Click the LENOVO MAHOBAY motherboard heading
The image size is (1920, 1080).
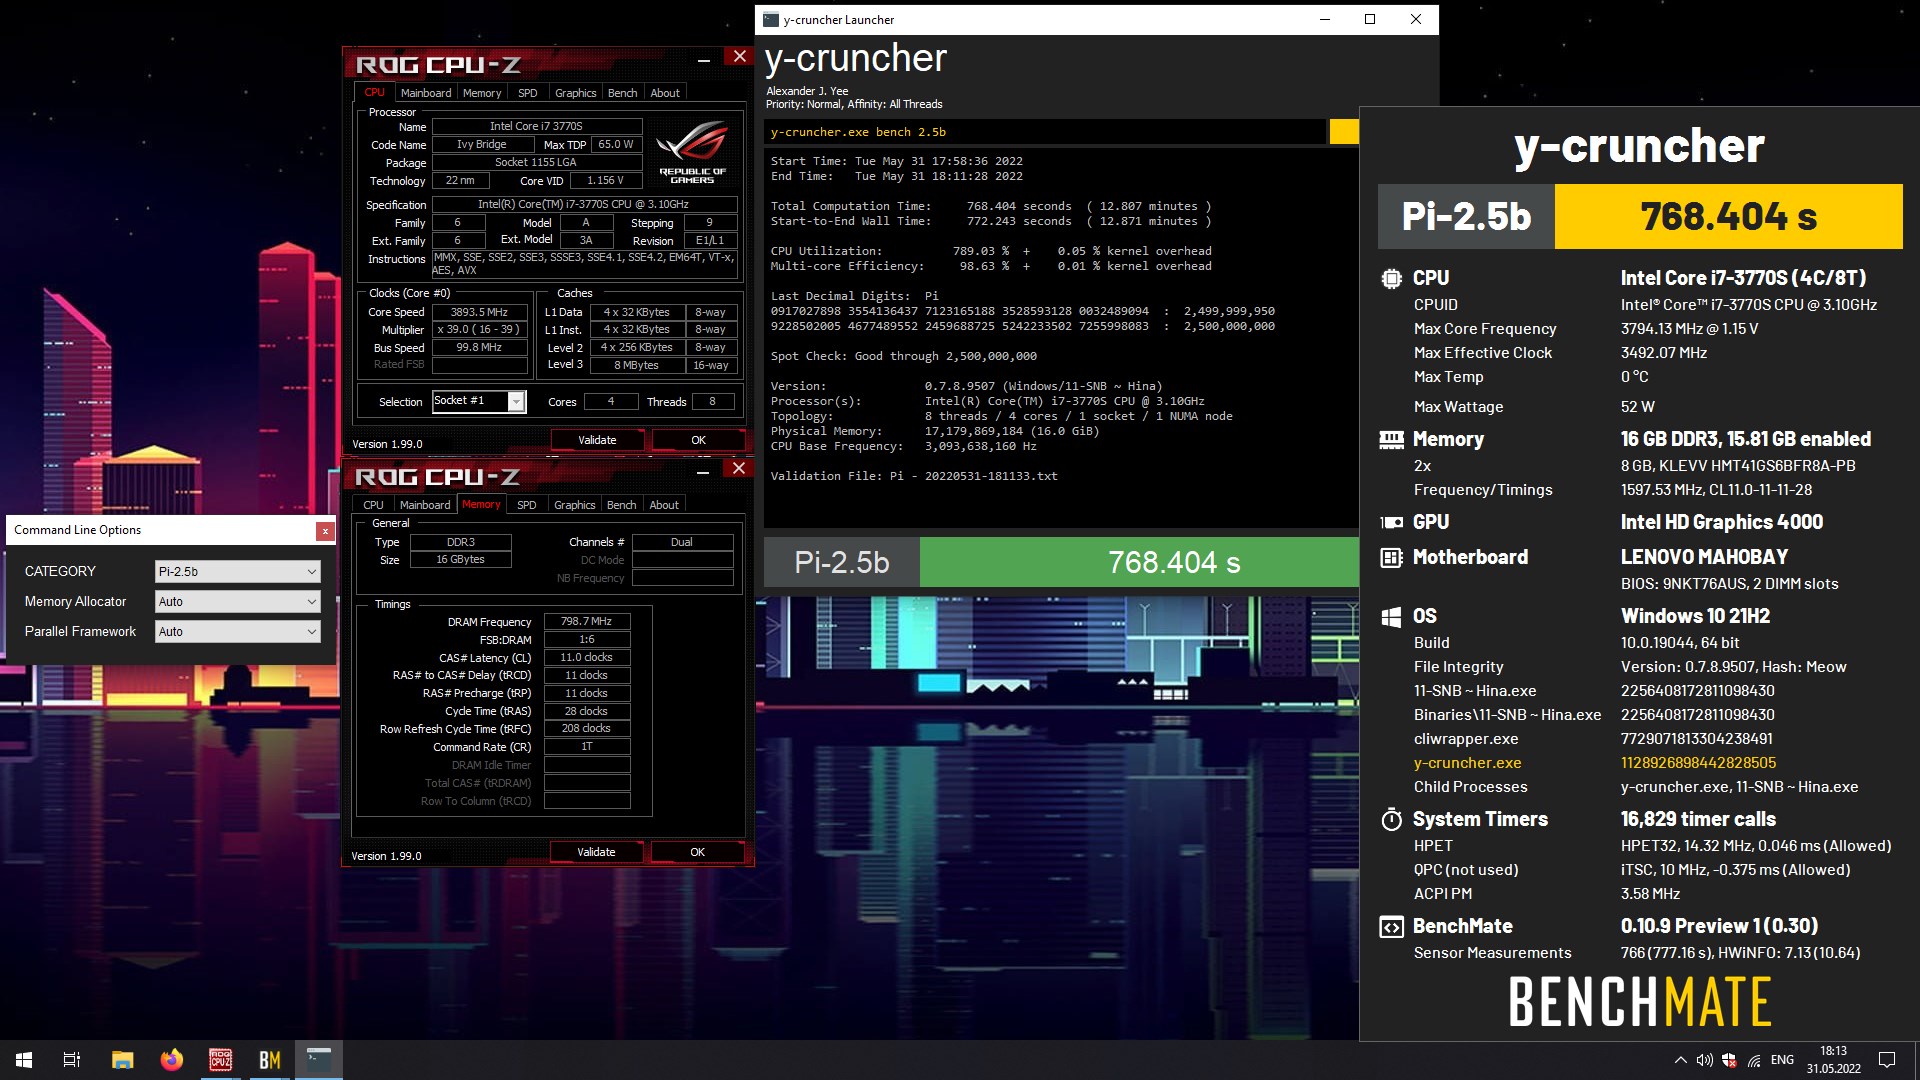(1704, 557)
